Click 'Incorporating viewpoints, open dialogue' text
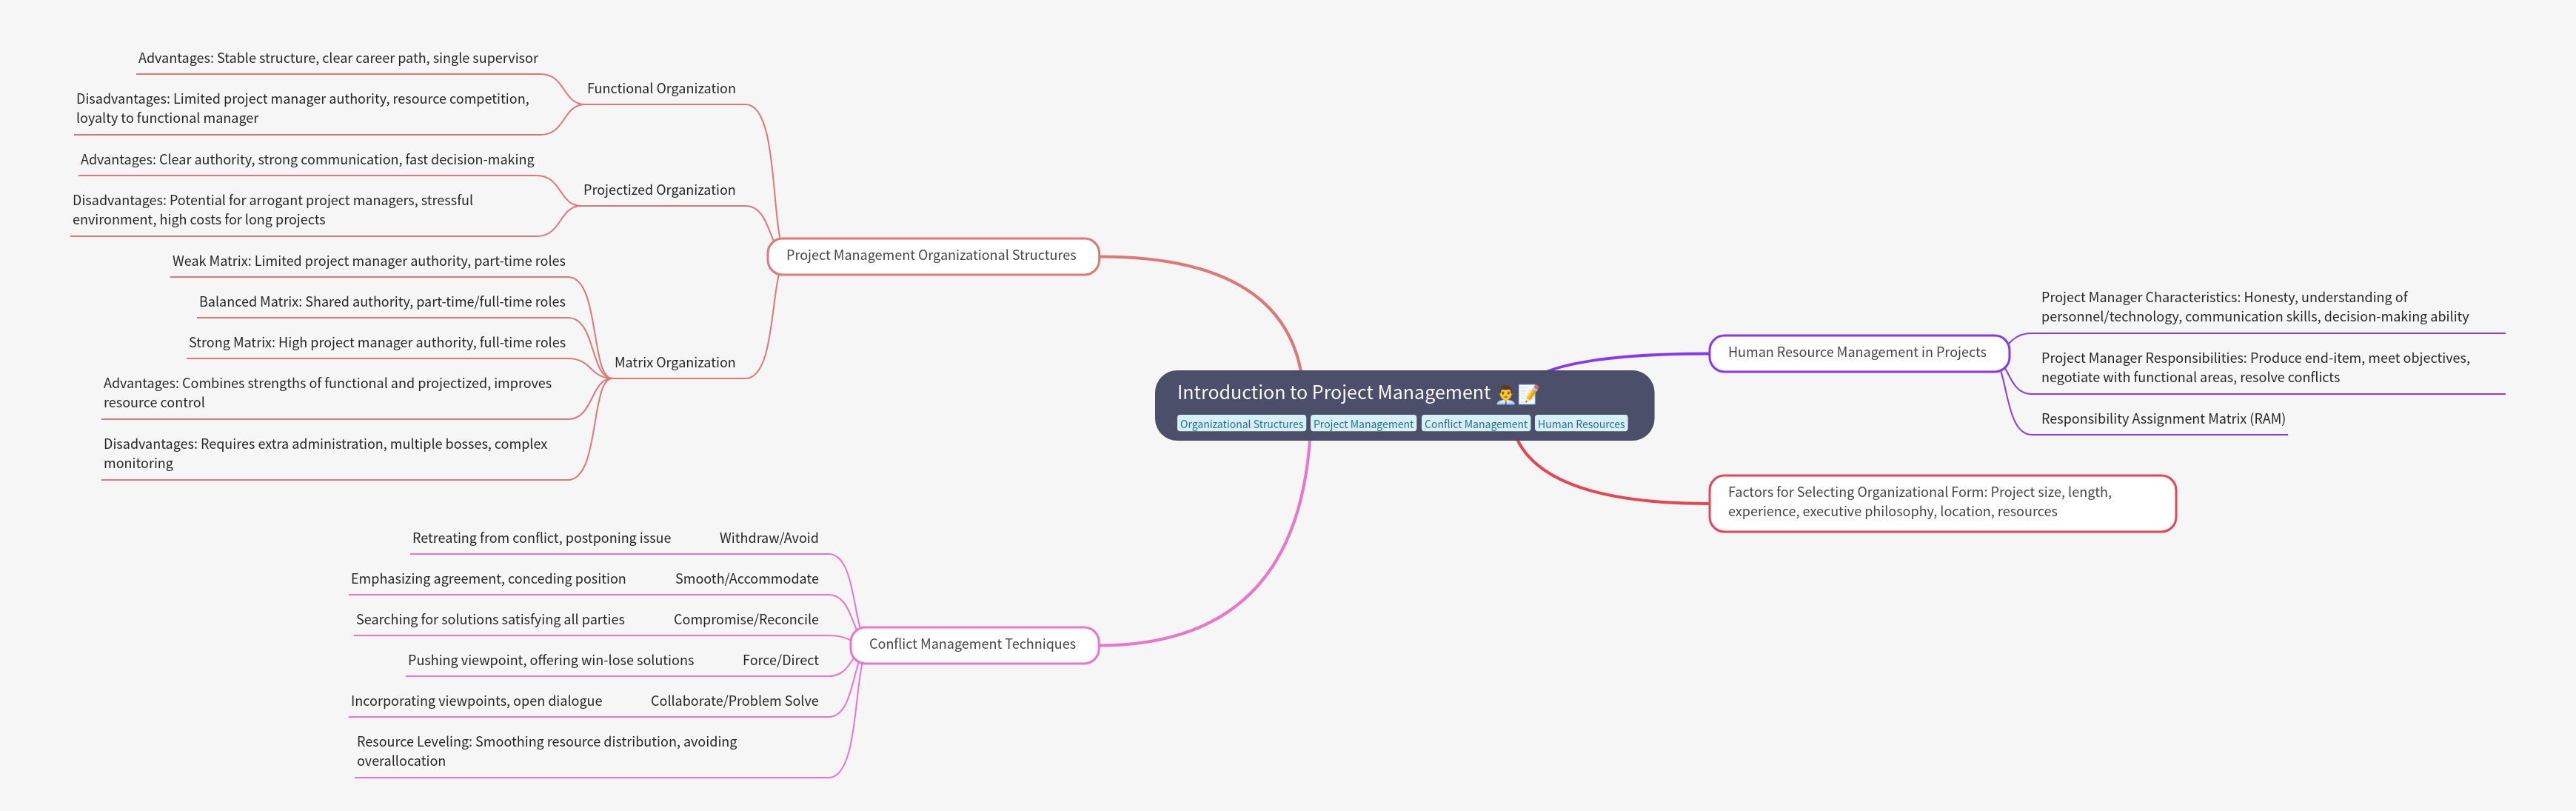 476,701
